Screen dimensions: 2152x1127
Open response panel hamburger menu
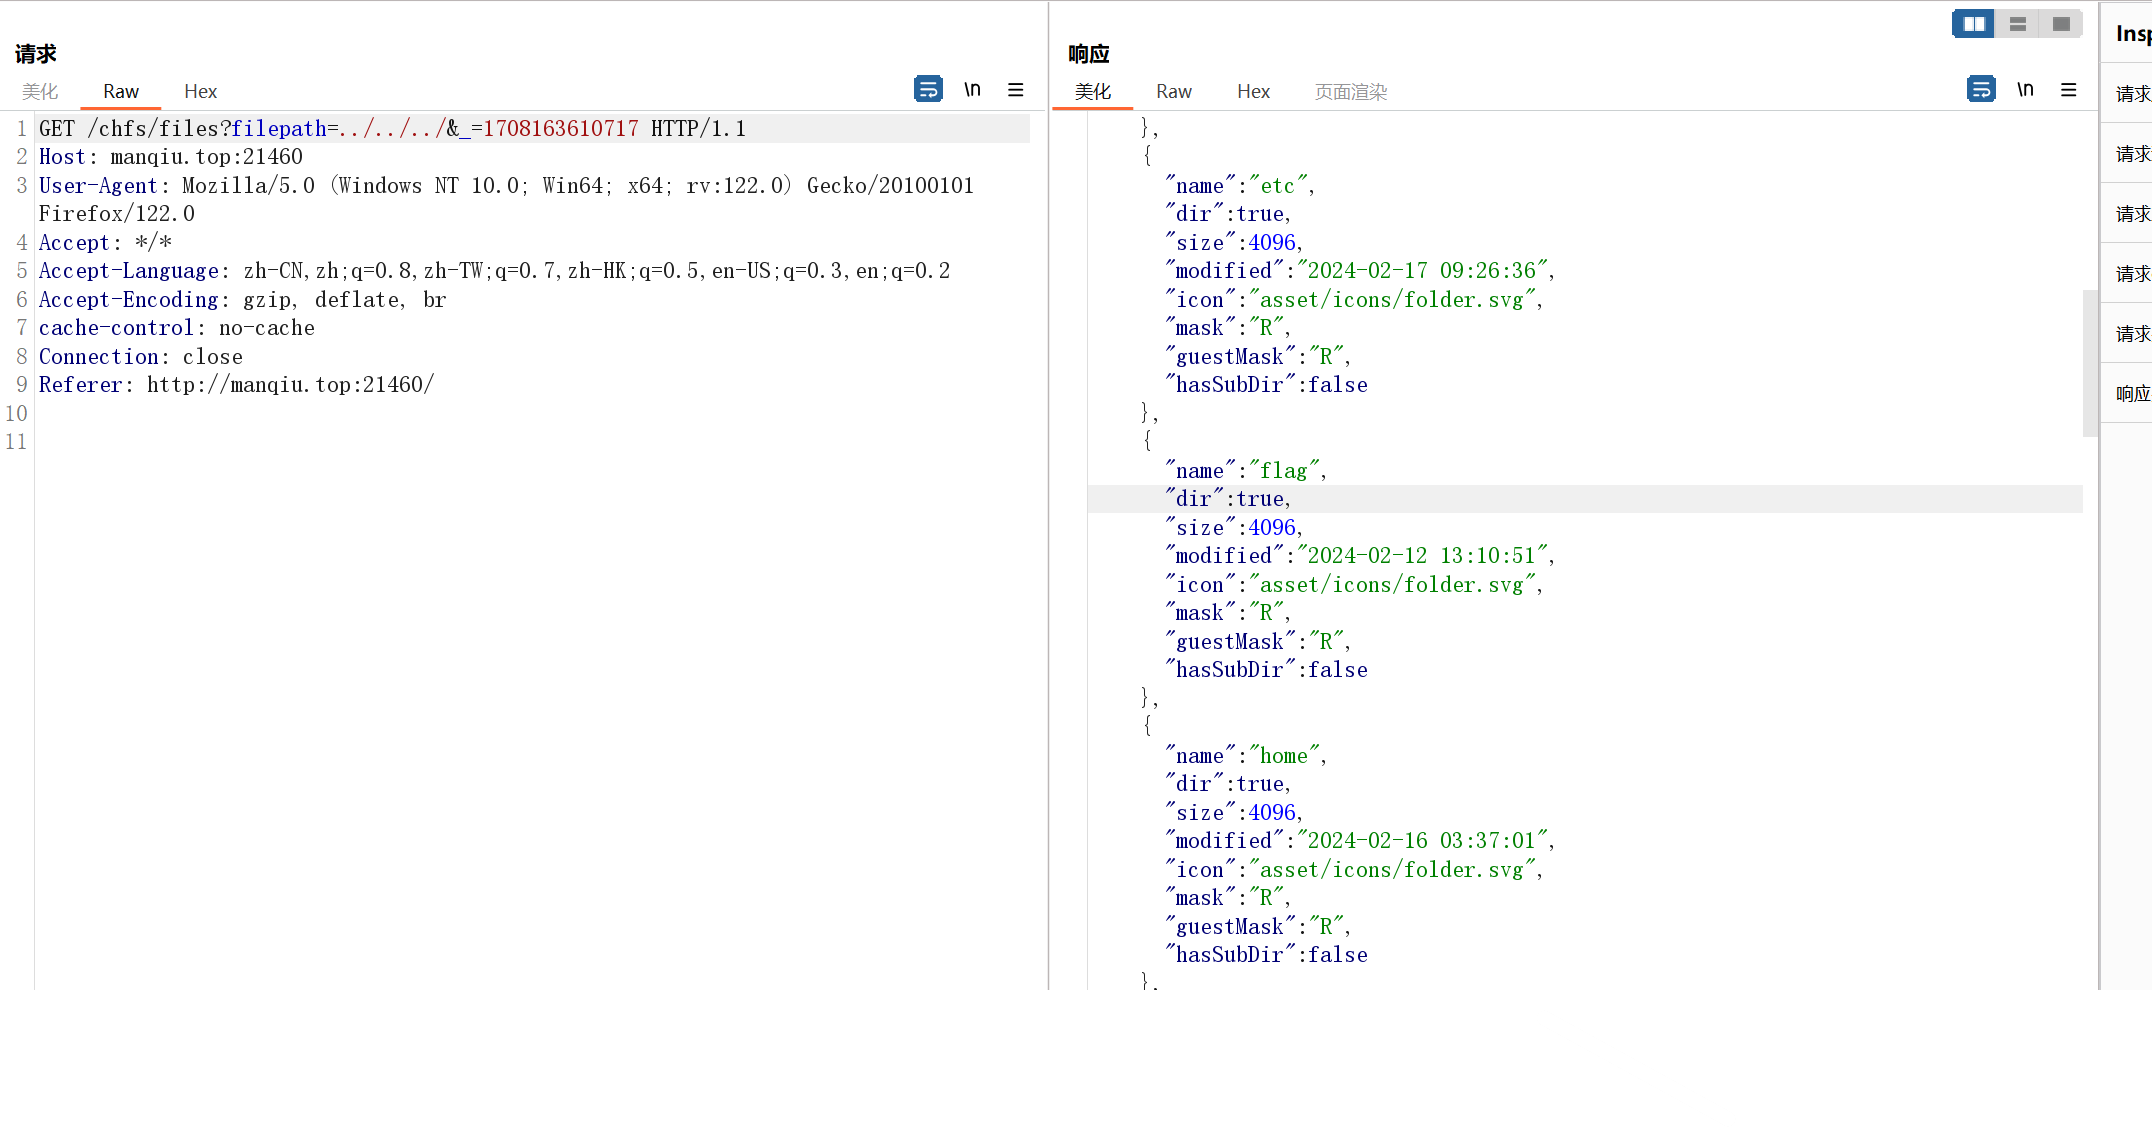pyautogui.click(x=2069, y=90)
